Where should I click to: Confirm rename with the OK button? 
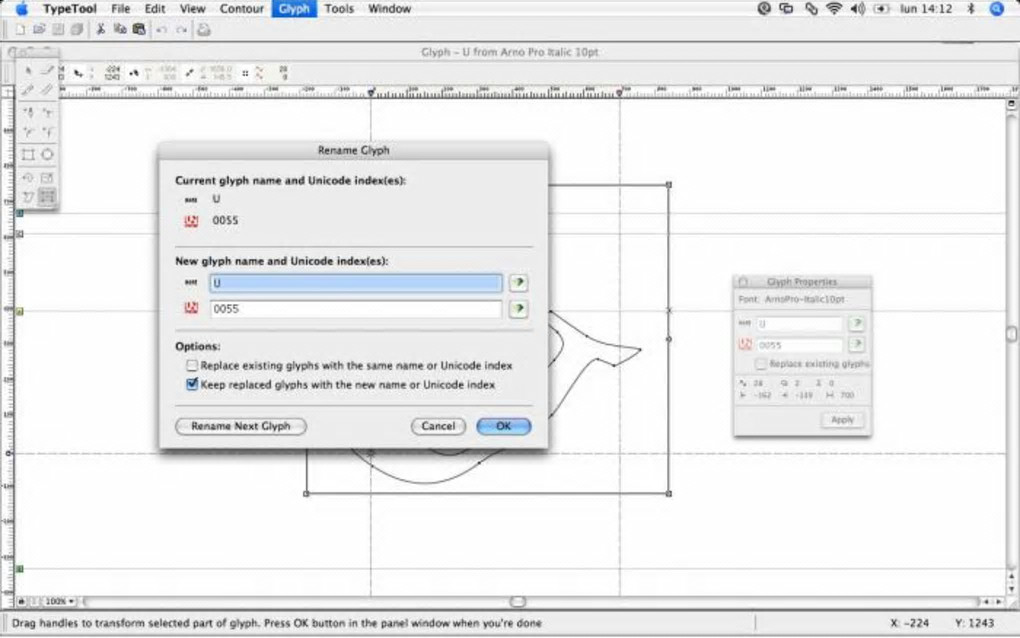503,426
